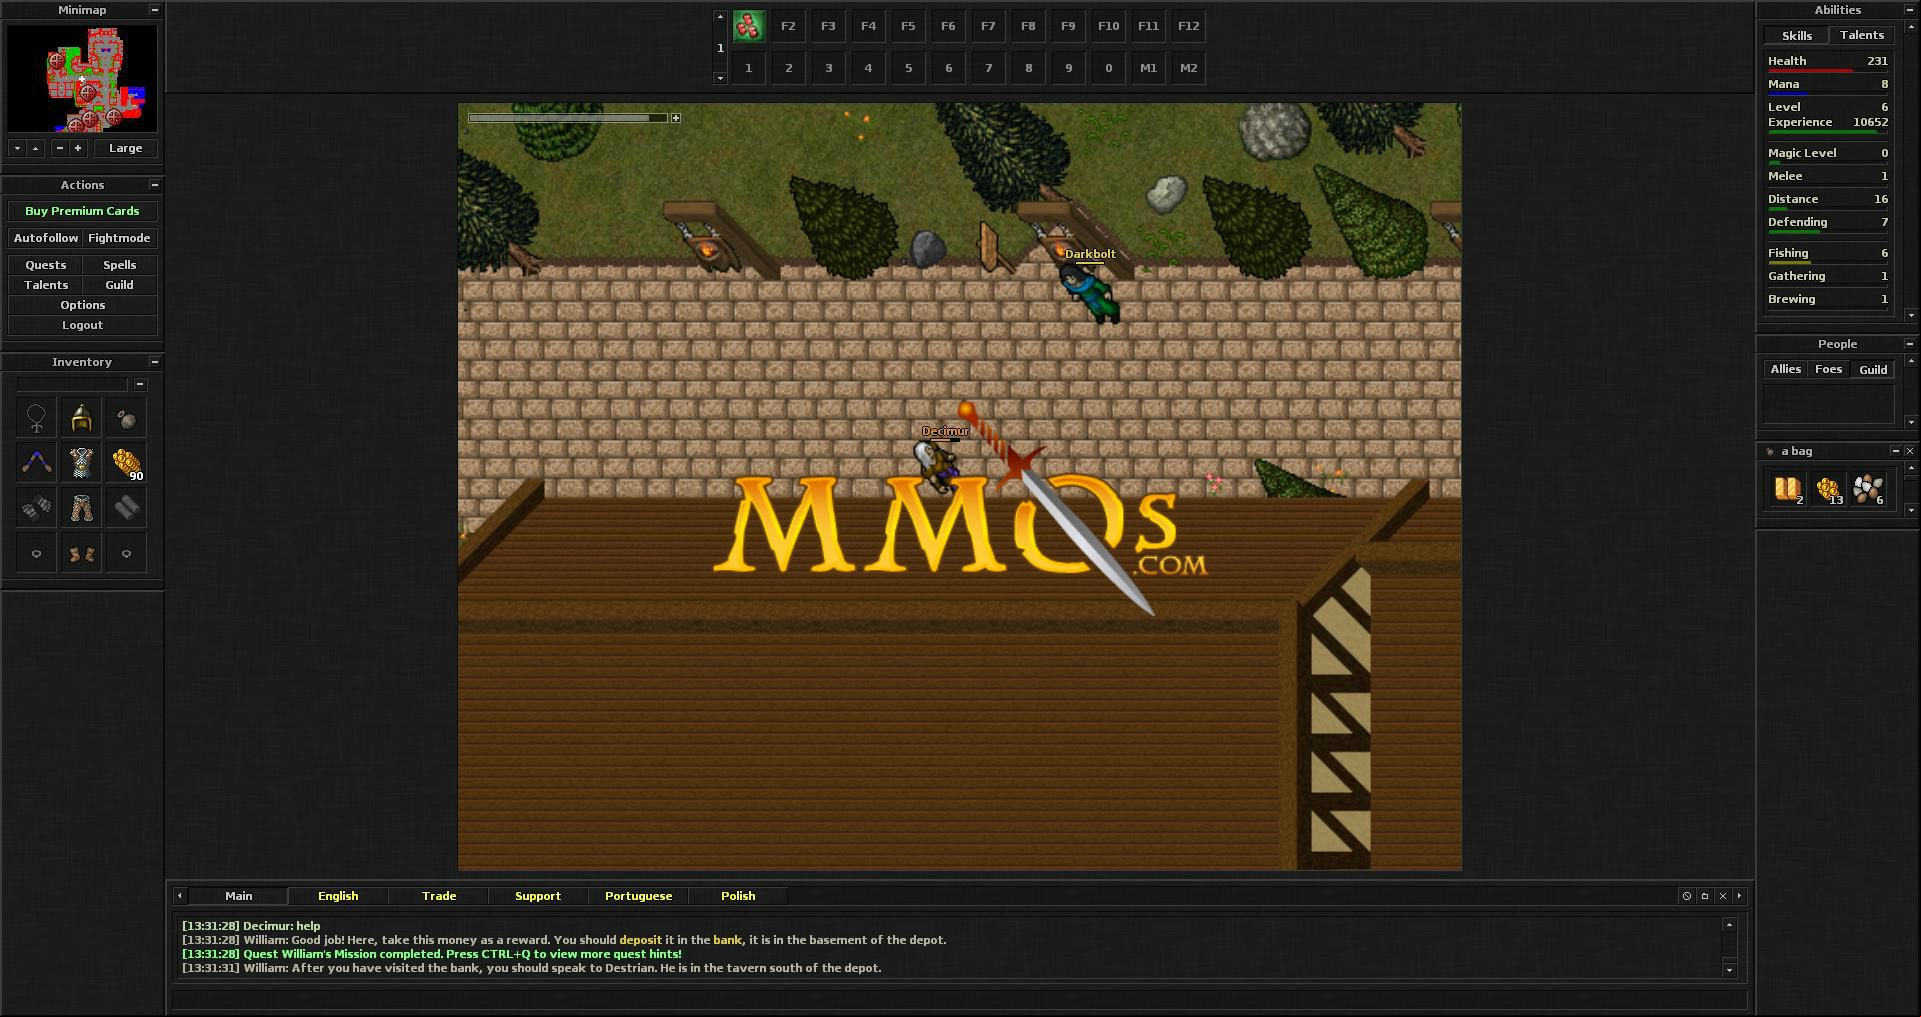The image size is (1921, 1017).
Task: Click the orange item stack of 2 in bag
Action: click(1787, 489)
